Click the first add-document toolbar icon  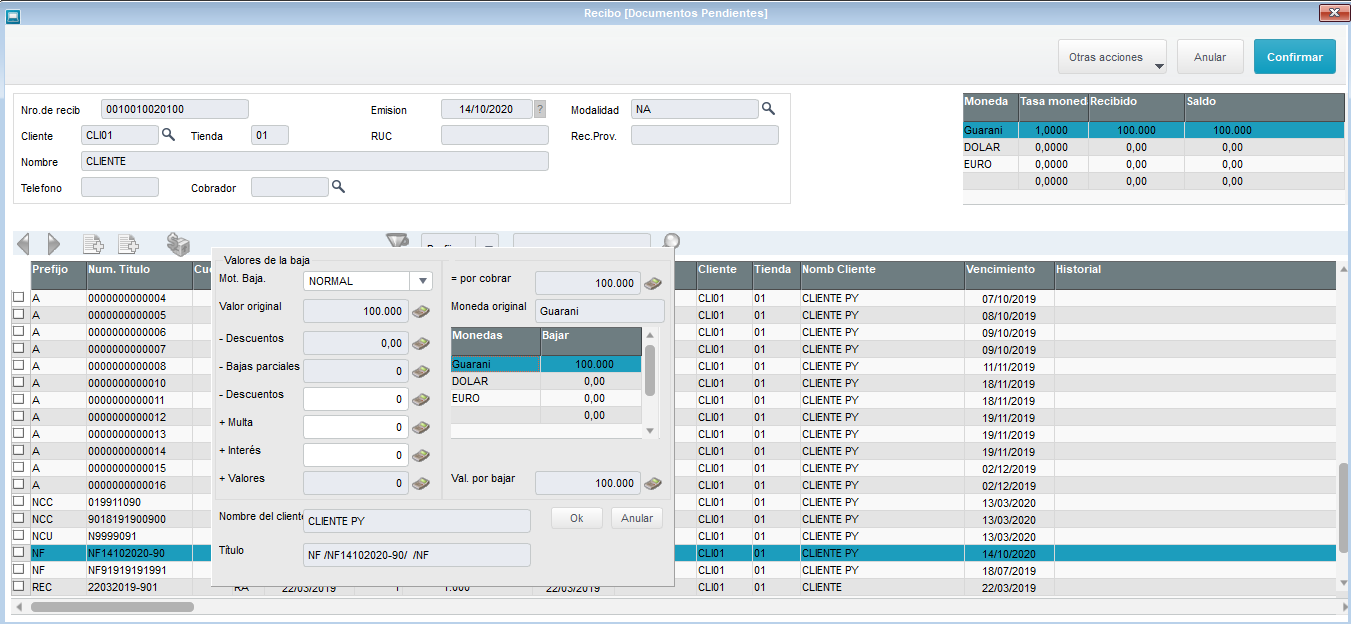pyautogui.click(x=93, y=243)
